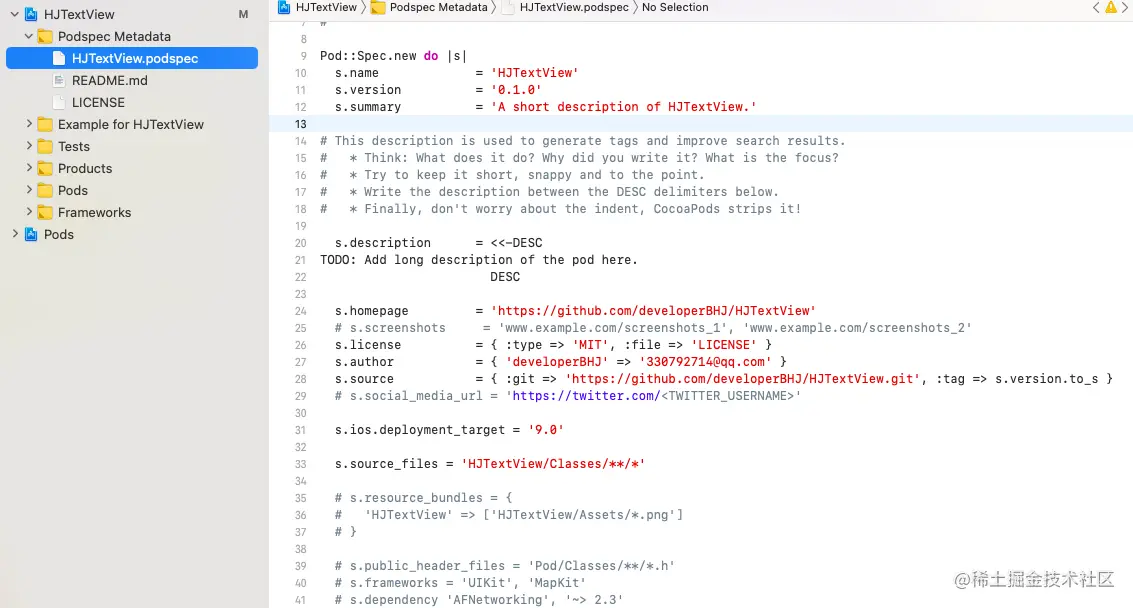Screen dimensions: 1133x608
Task: Expand the Pods group chevron under HJTextView
Action: pyautogui.click(x=29, y=190)
